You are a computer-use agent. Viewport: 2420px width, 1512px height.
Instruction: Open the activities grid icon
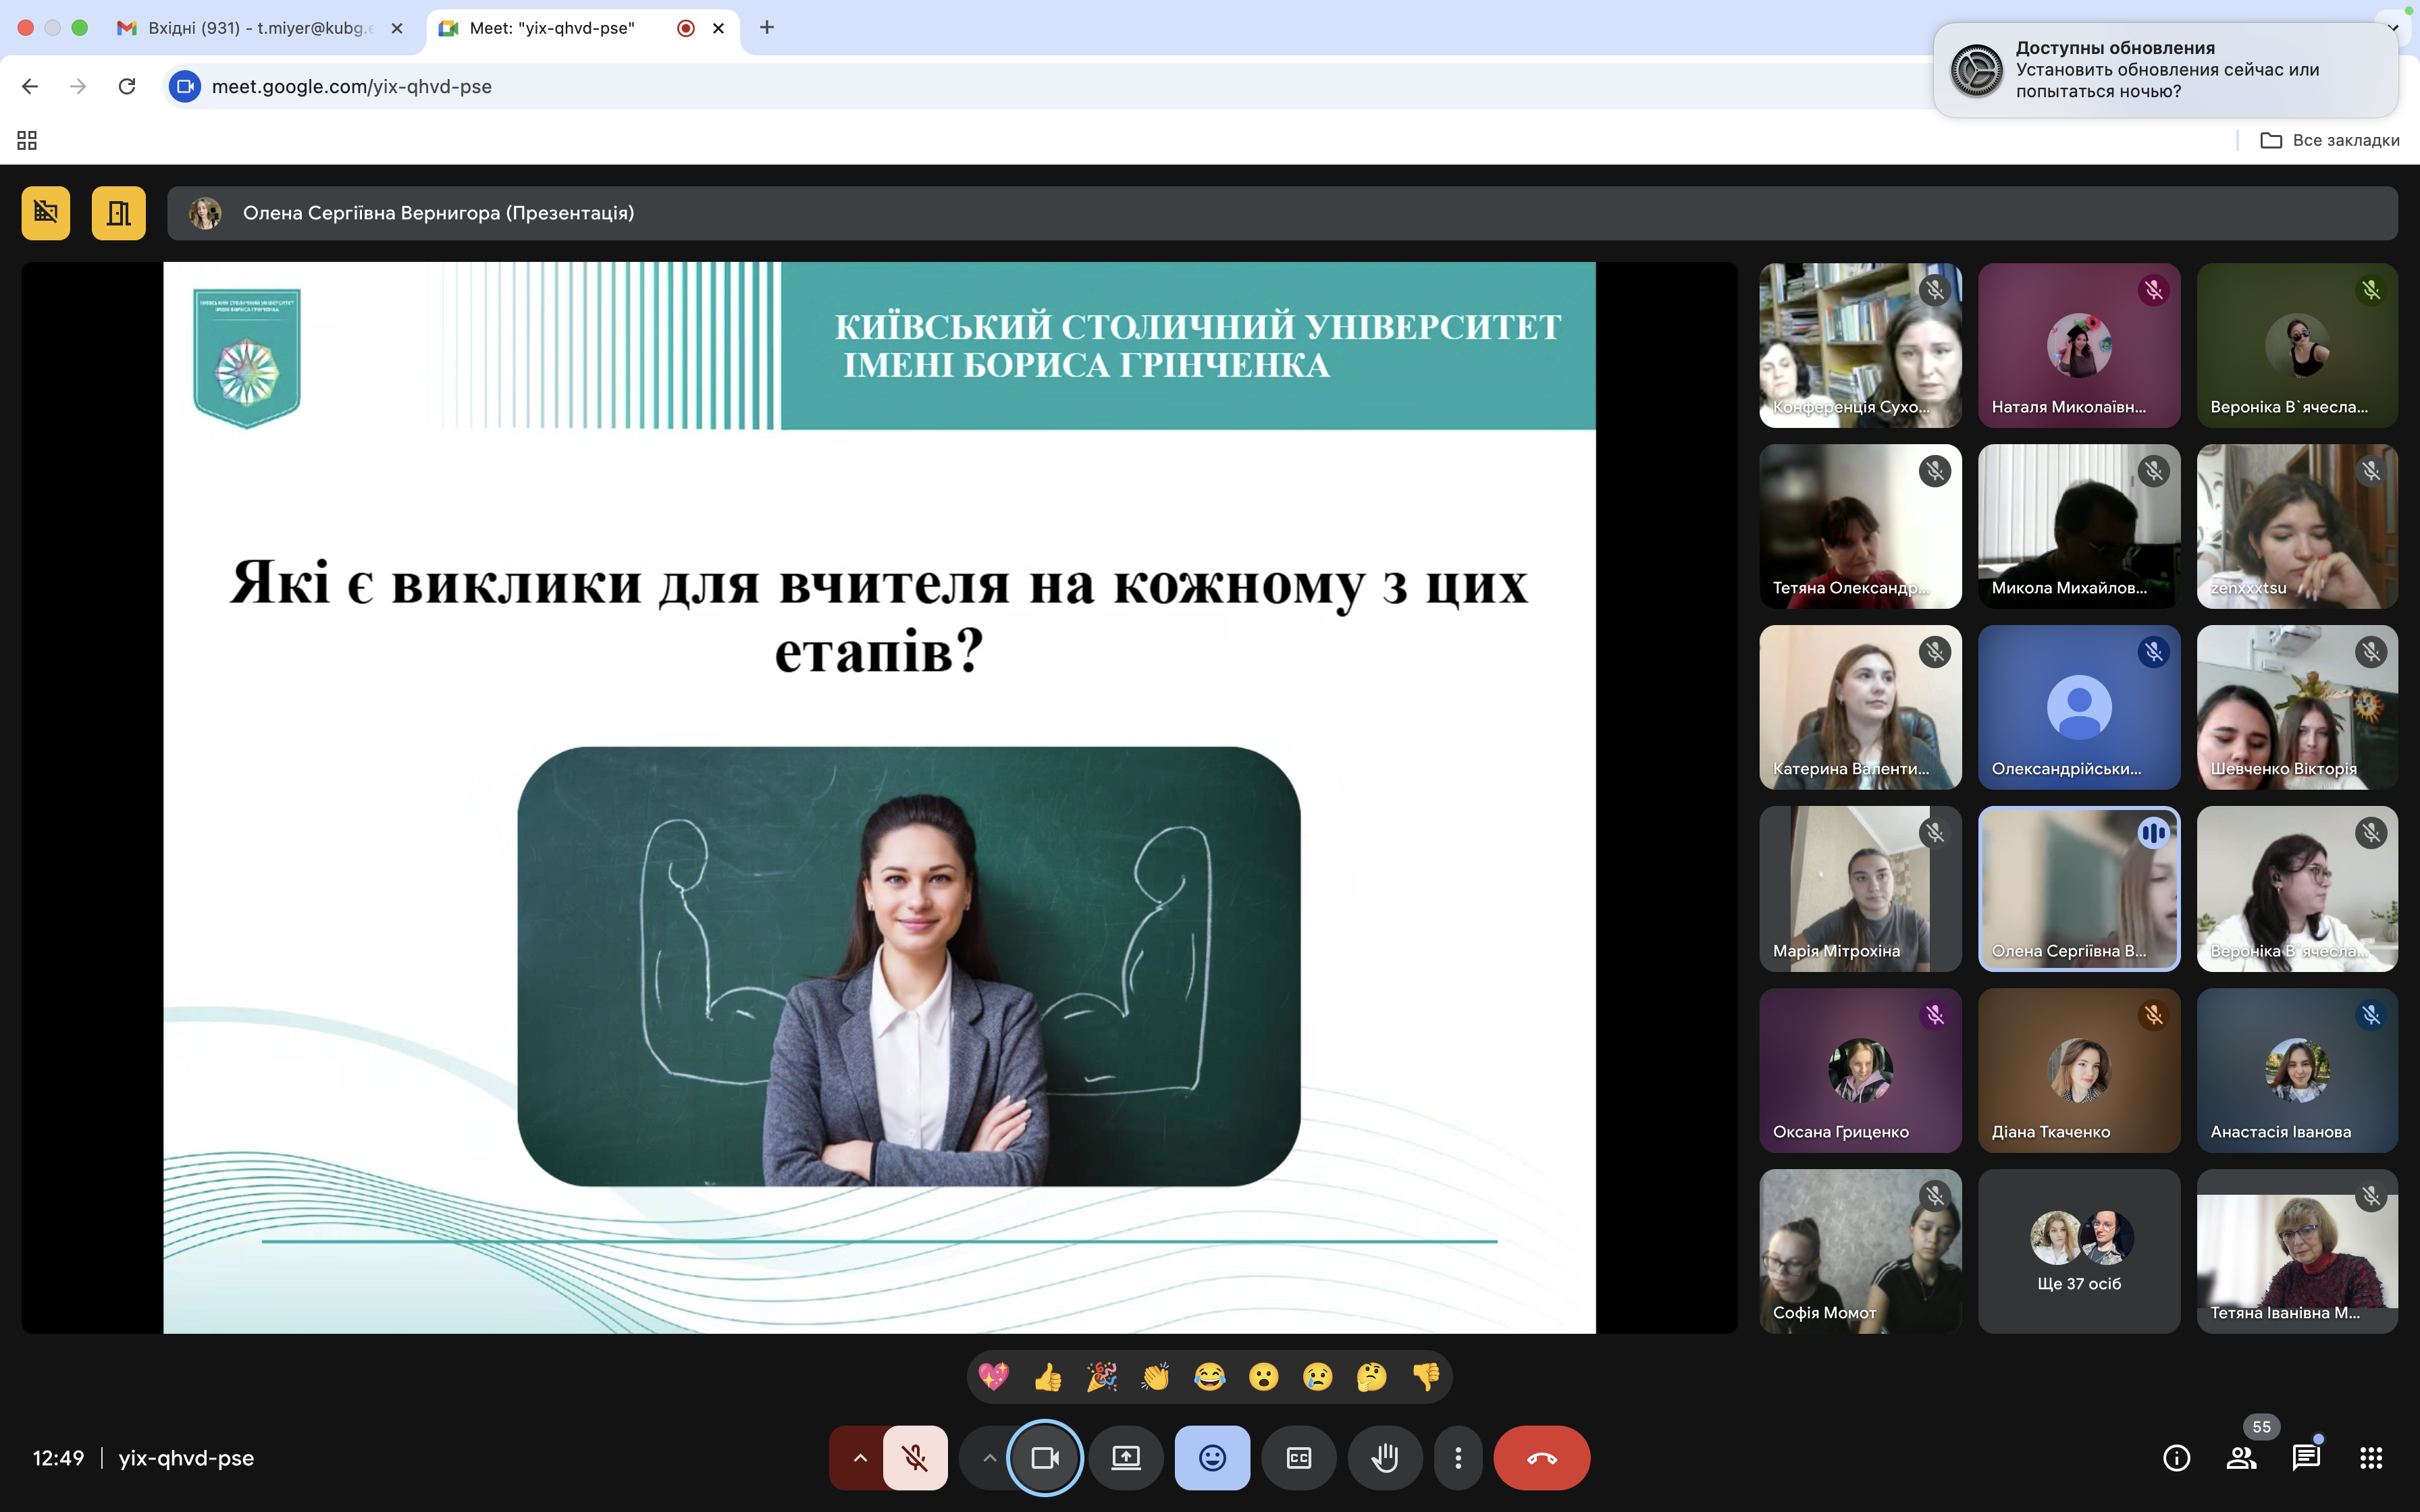(x=2371, y=1458)
